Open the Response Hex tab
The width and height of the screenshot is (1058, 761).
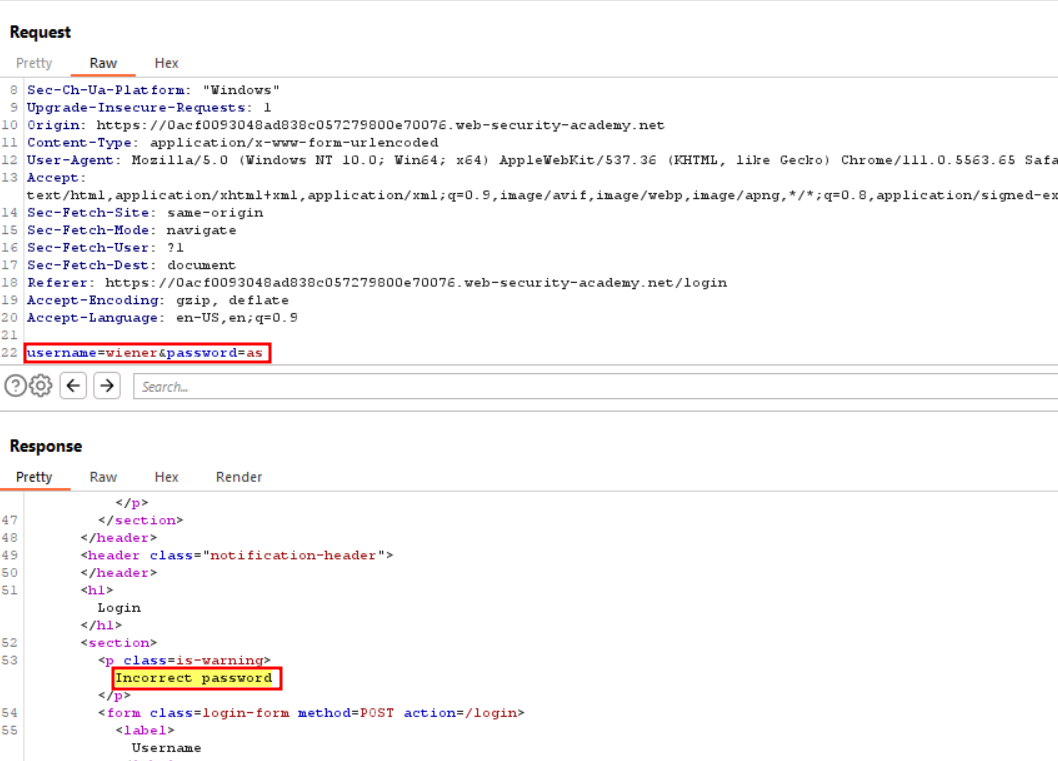166,477
